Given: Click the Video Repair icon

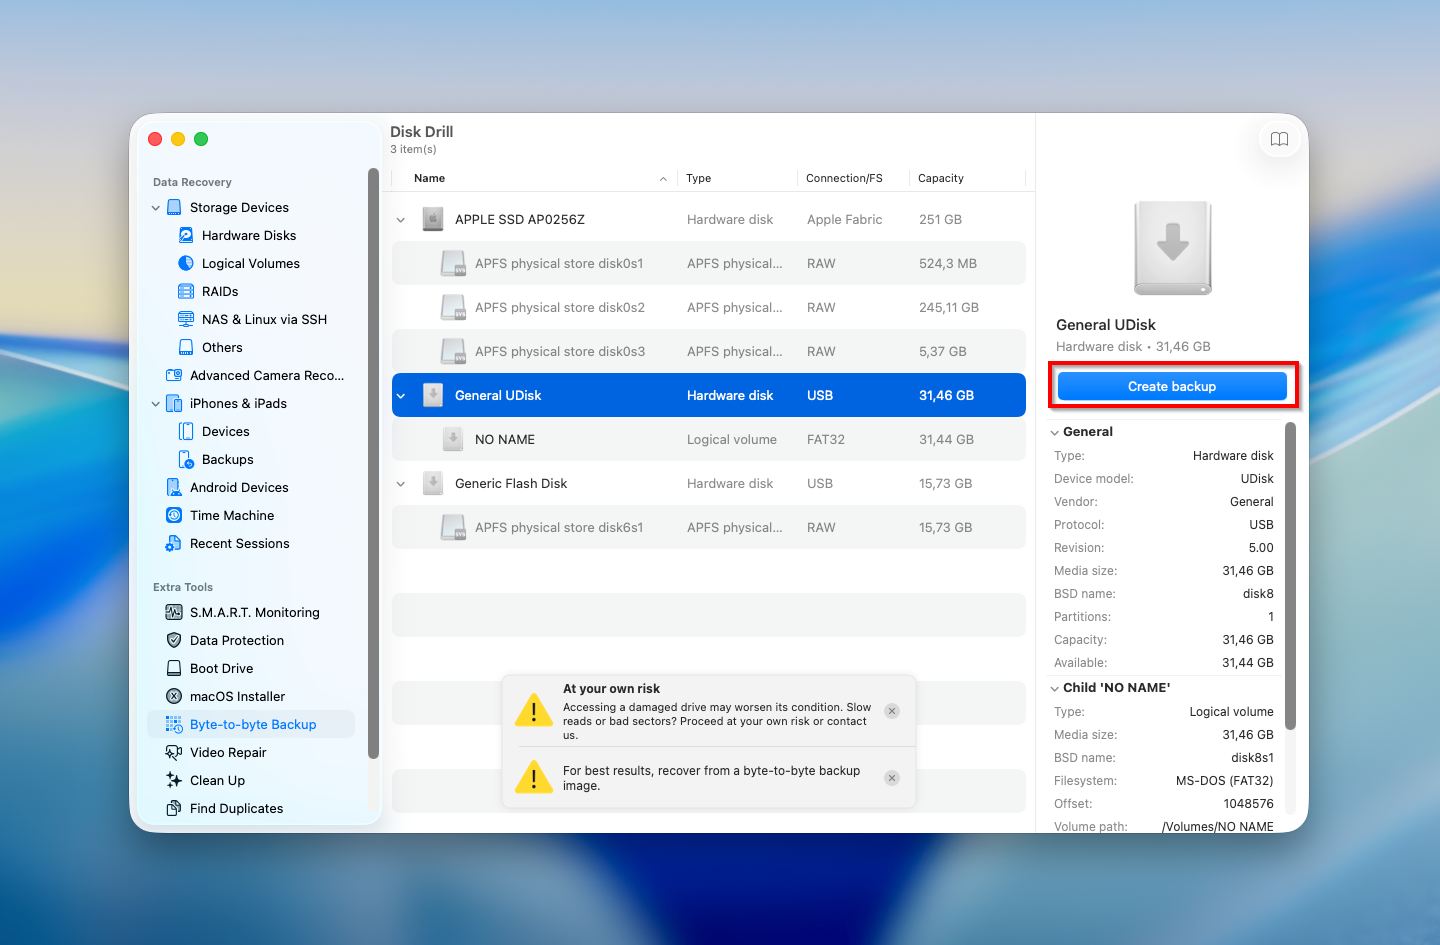Looking at the screenshot, I should [x=174, y=752].
